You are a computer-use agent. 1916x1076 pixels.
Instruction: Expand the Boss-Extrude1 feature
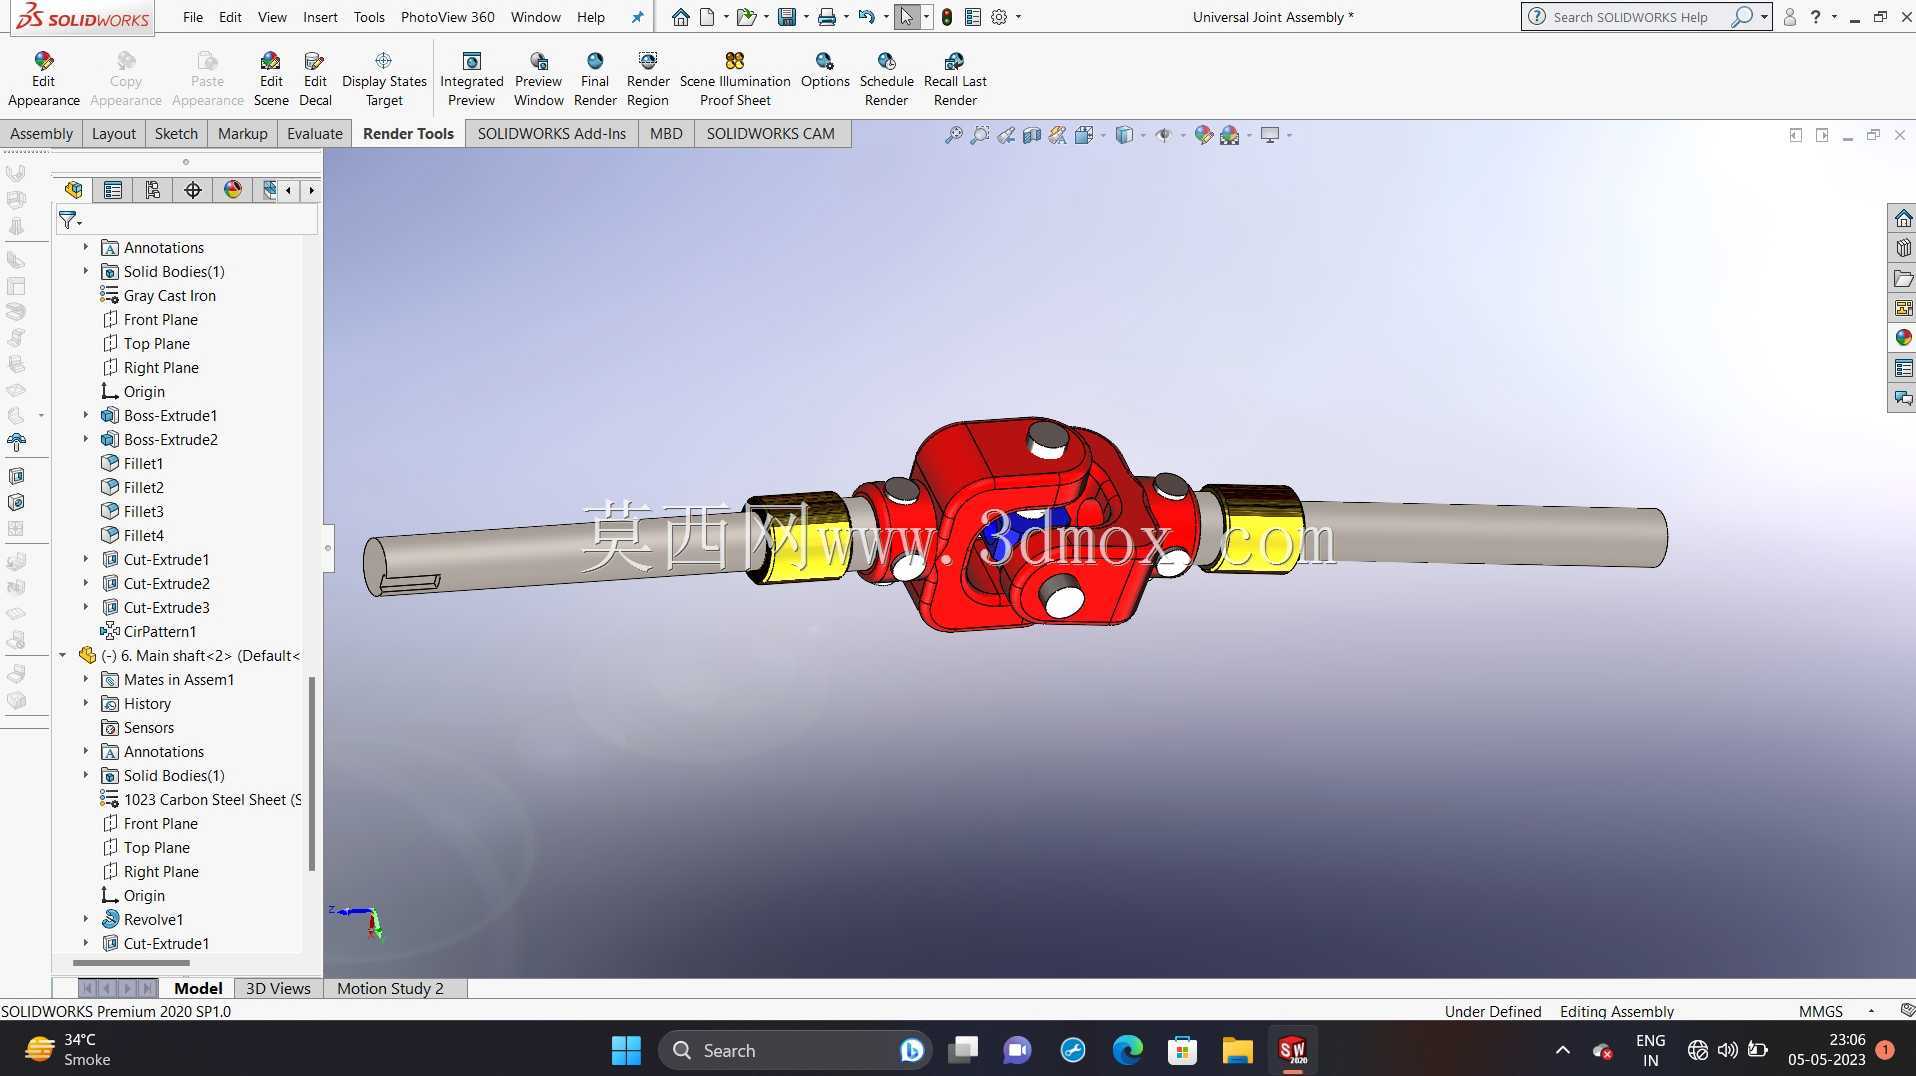(x=86, y=415)
